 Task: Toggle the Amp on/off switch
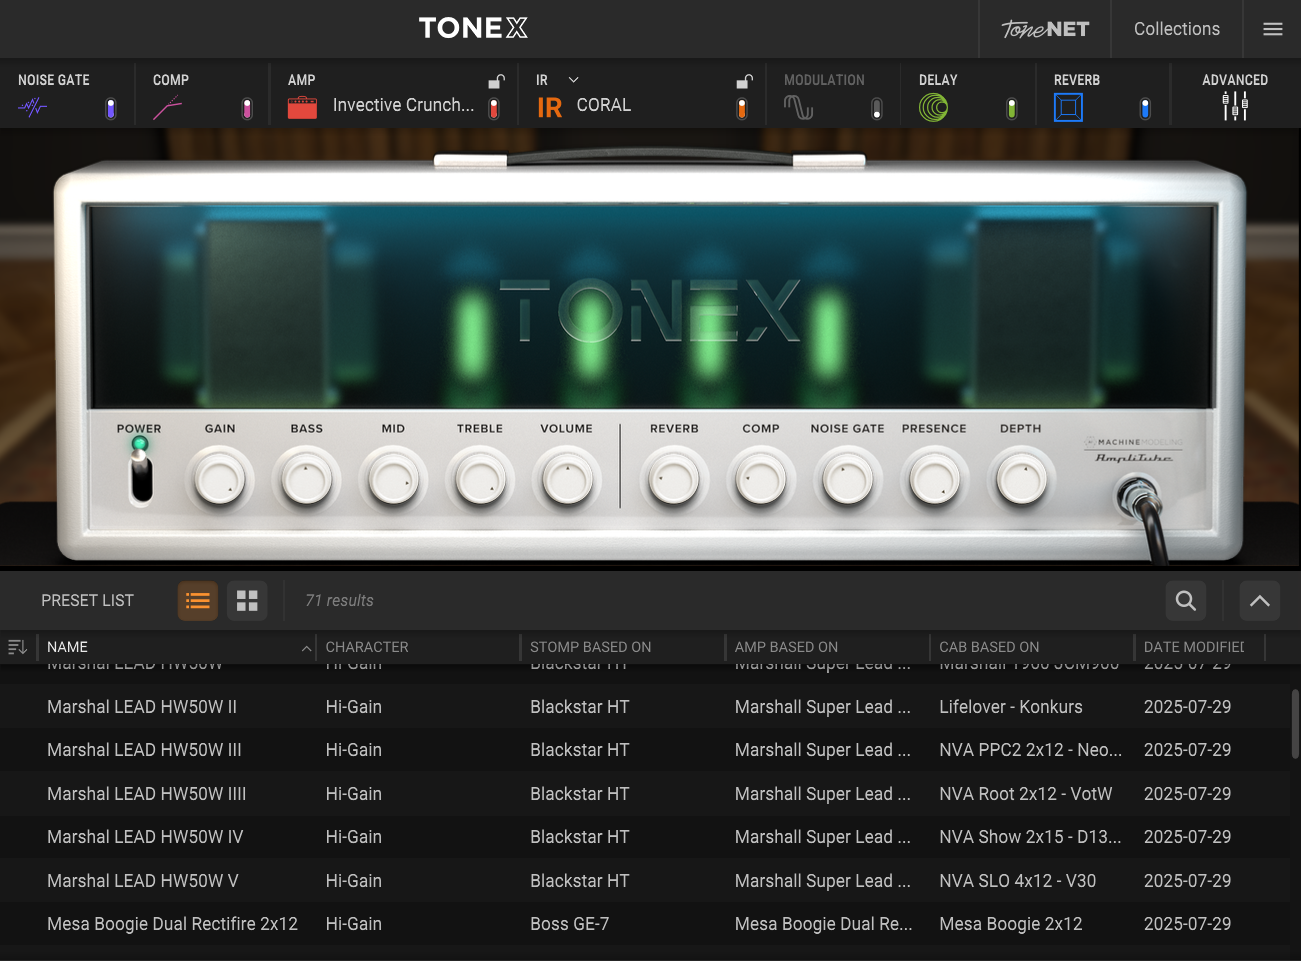[494, 108]
